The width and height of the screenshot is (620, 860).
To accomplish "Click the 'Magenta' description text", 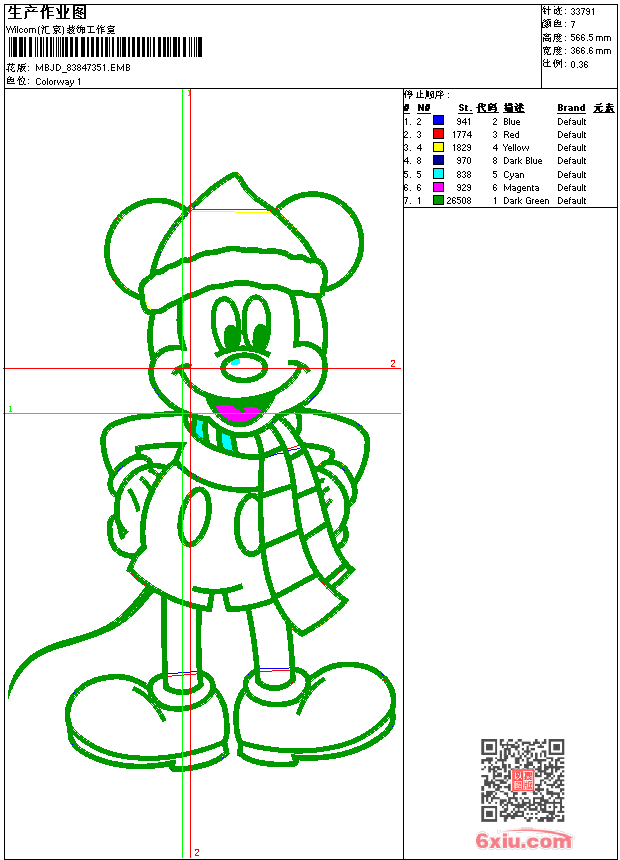I will click(x=521, y=188).
